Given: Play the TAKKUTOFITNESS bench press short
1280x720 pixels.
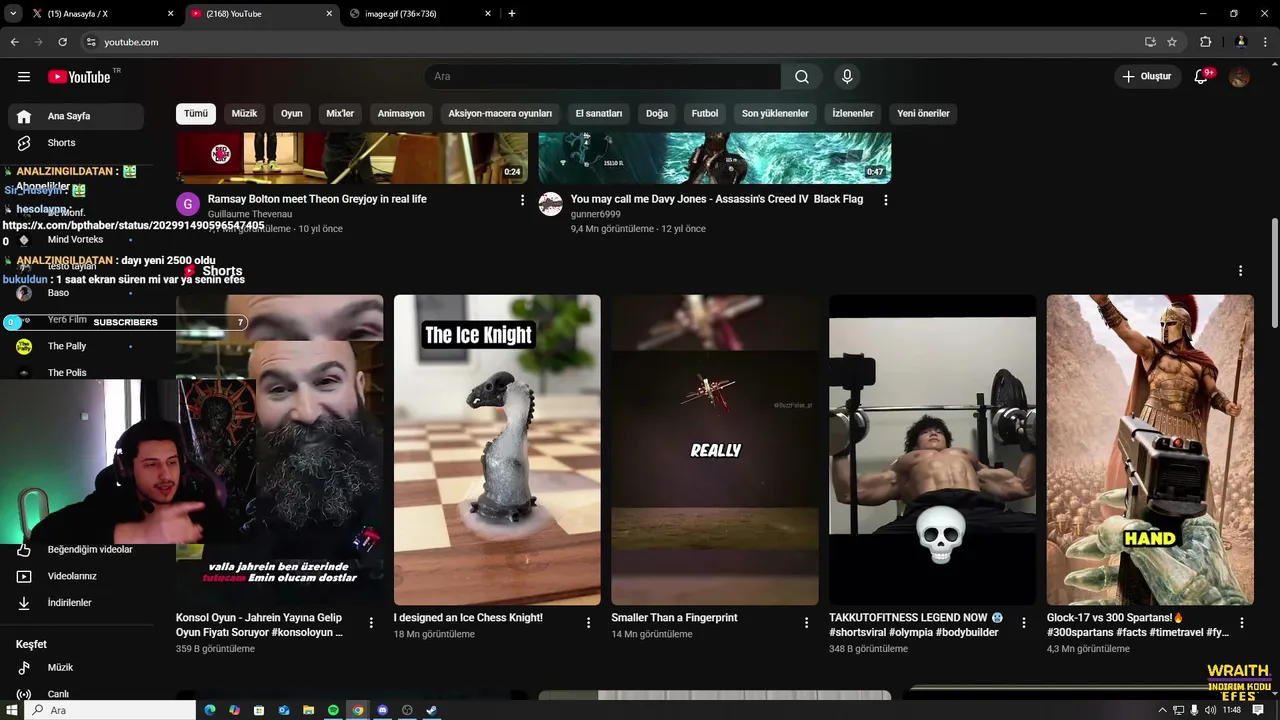Looking at the screenshot, I should 932,450.
